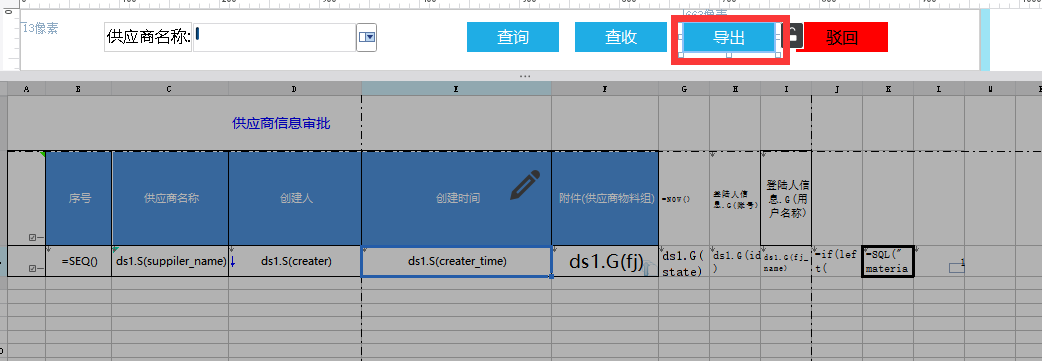Click the small widget icon in column L
1042x361 pixels.
[x=956, y=267]
